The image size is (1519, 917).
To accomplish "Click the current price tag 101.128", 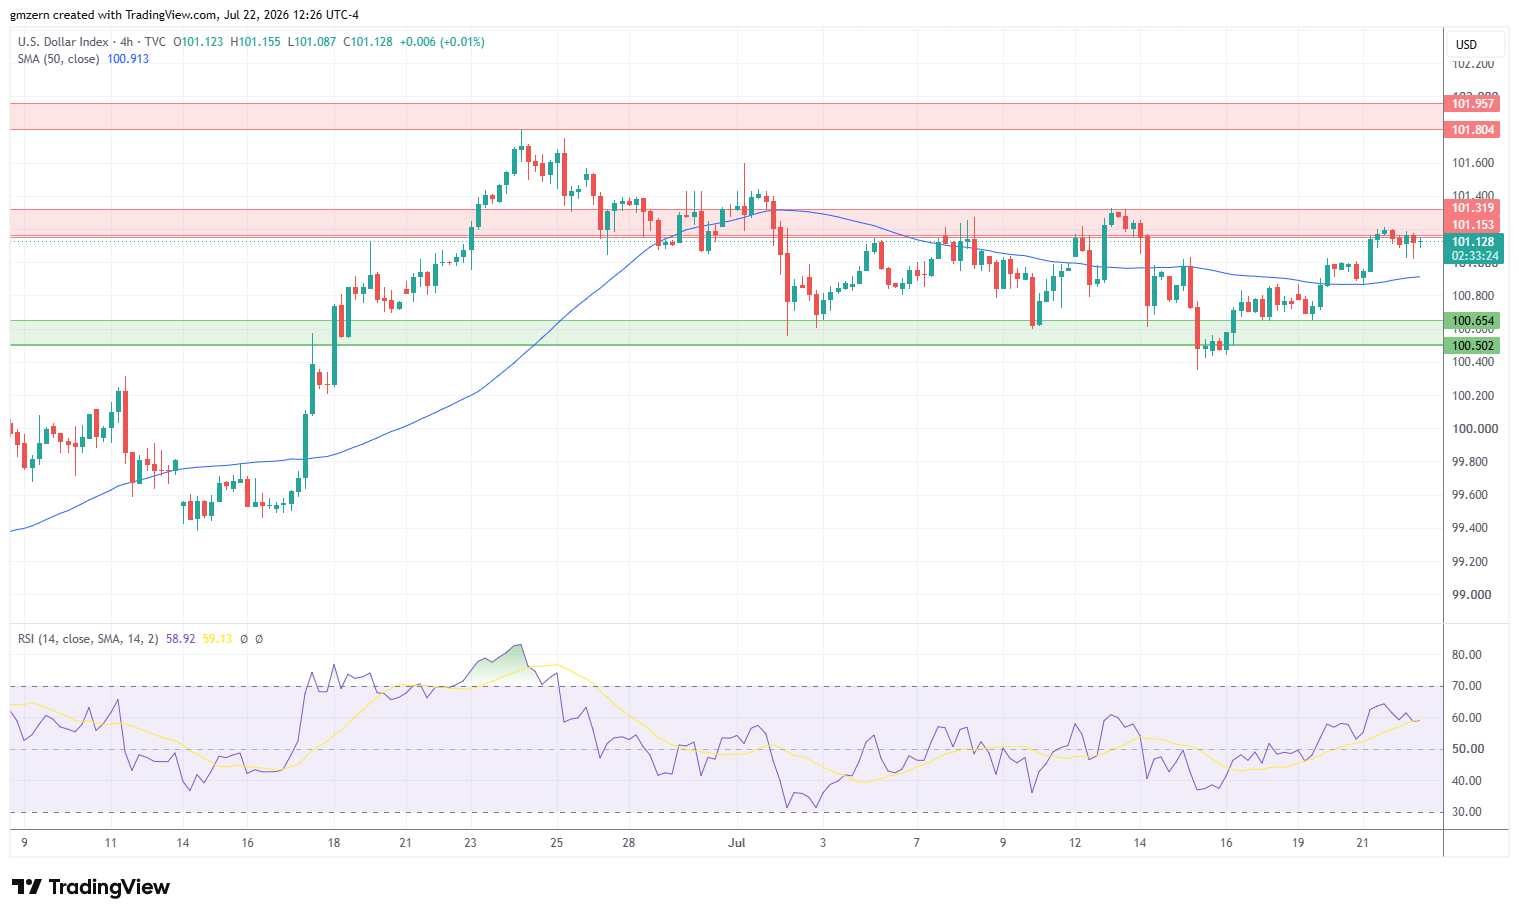I will (x=1473, y=242).
